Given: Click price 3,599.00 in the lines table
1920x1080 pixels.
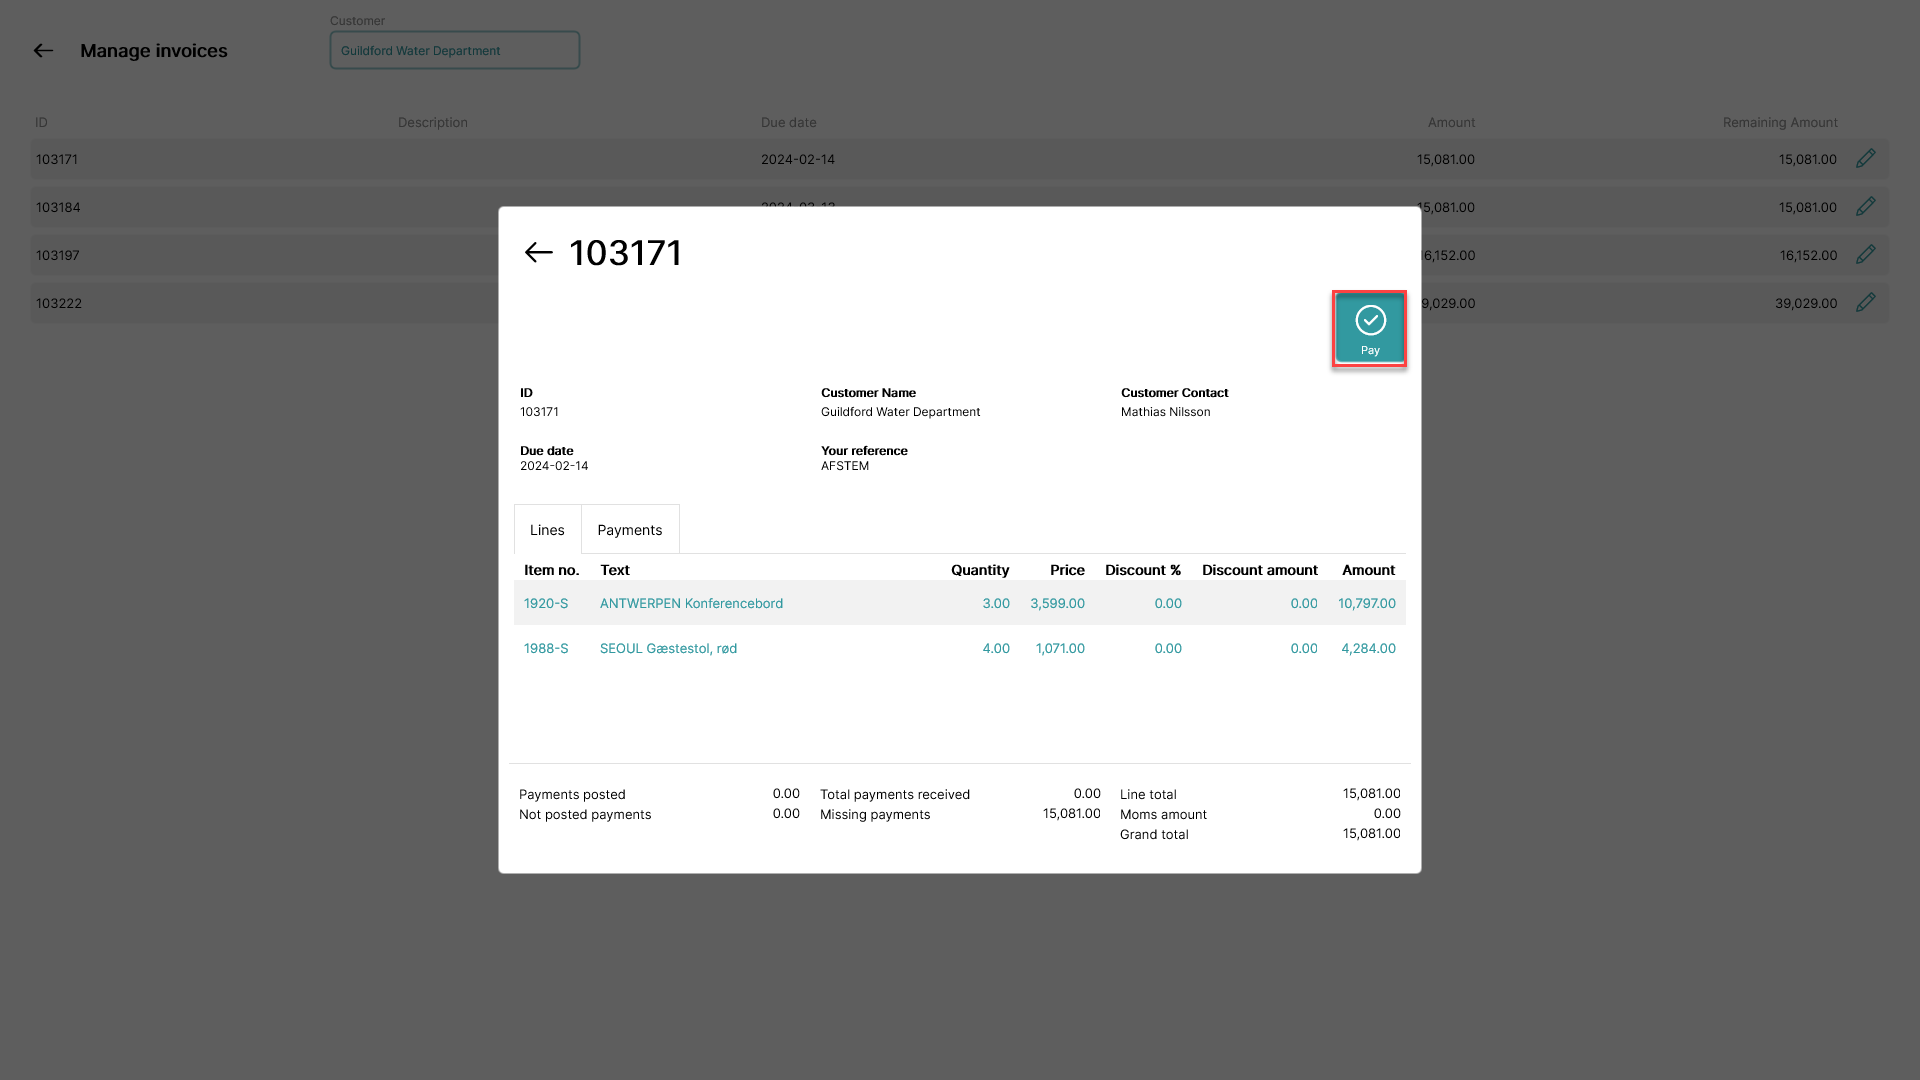Looking at the screenshot, I should 1057,603.
